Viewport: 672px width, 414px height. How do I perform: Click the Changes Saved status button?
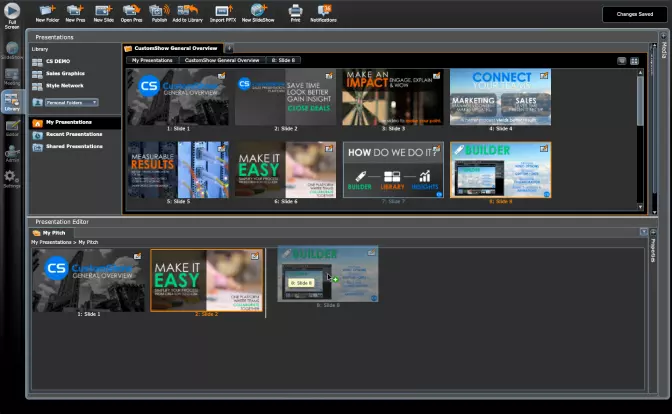click(635, 14)
